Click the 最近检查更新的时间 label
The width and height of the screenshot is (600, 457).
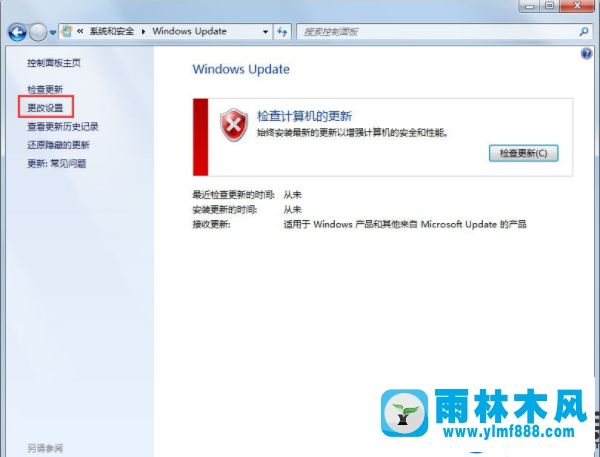click(233, 195)
